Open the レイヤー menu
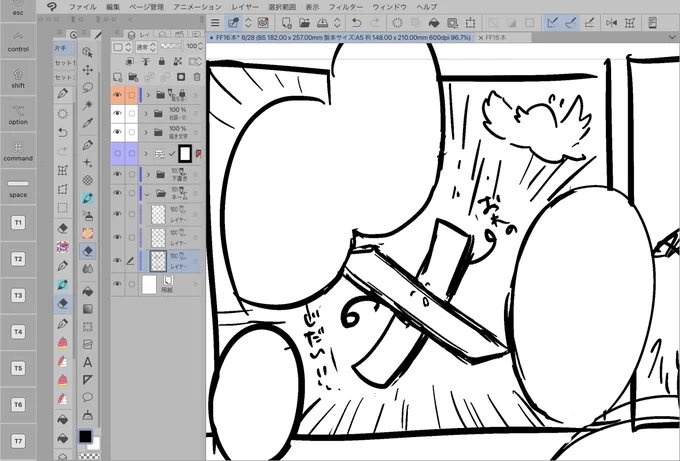Image resolution: width=680 pixels, height=461 pixels. click(245, 7)
